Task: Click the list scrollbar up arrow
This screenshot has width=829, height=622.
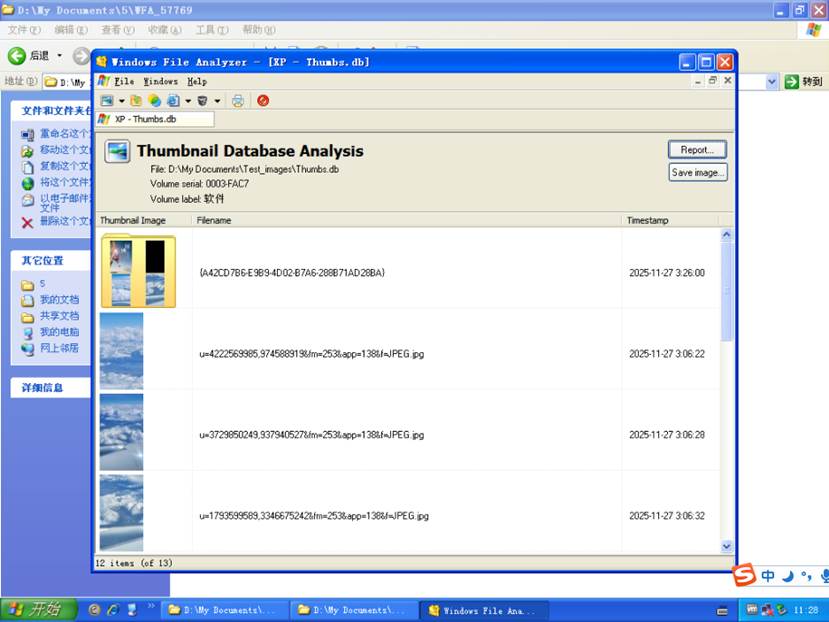Action: point(726,234)
